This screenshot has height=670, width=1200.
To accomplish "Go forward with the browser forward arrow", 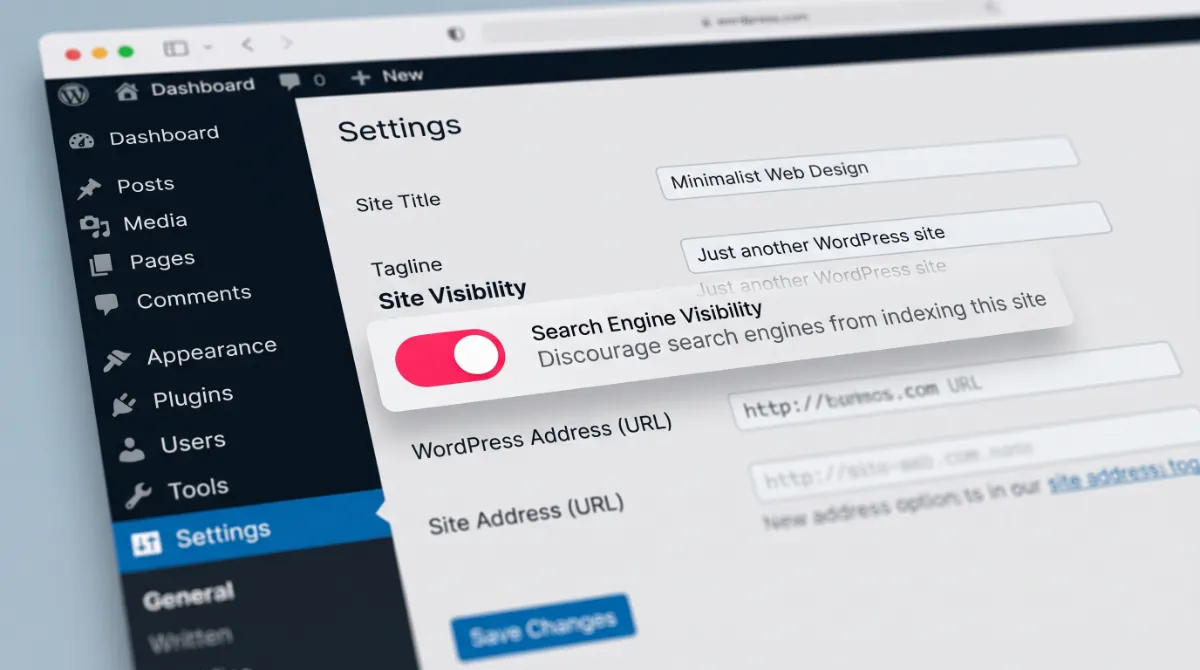I will pyautogui.click(x=287, y=43).
